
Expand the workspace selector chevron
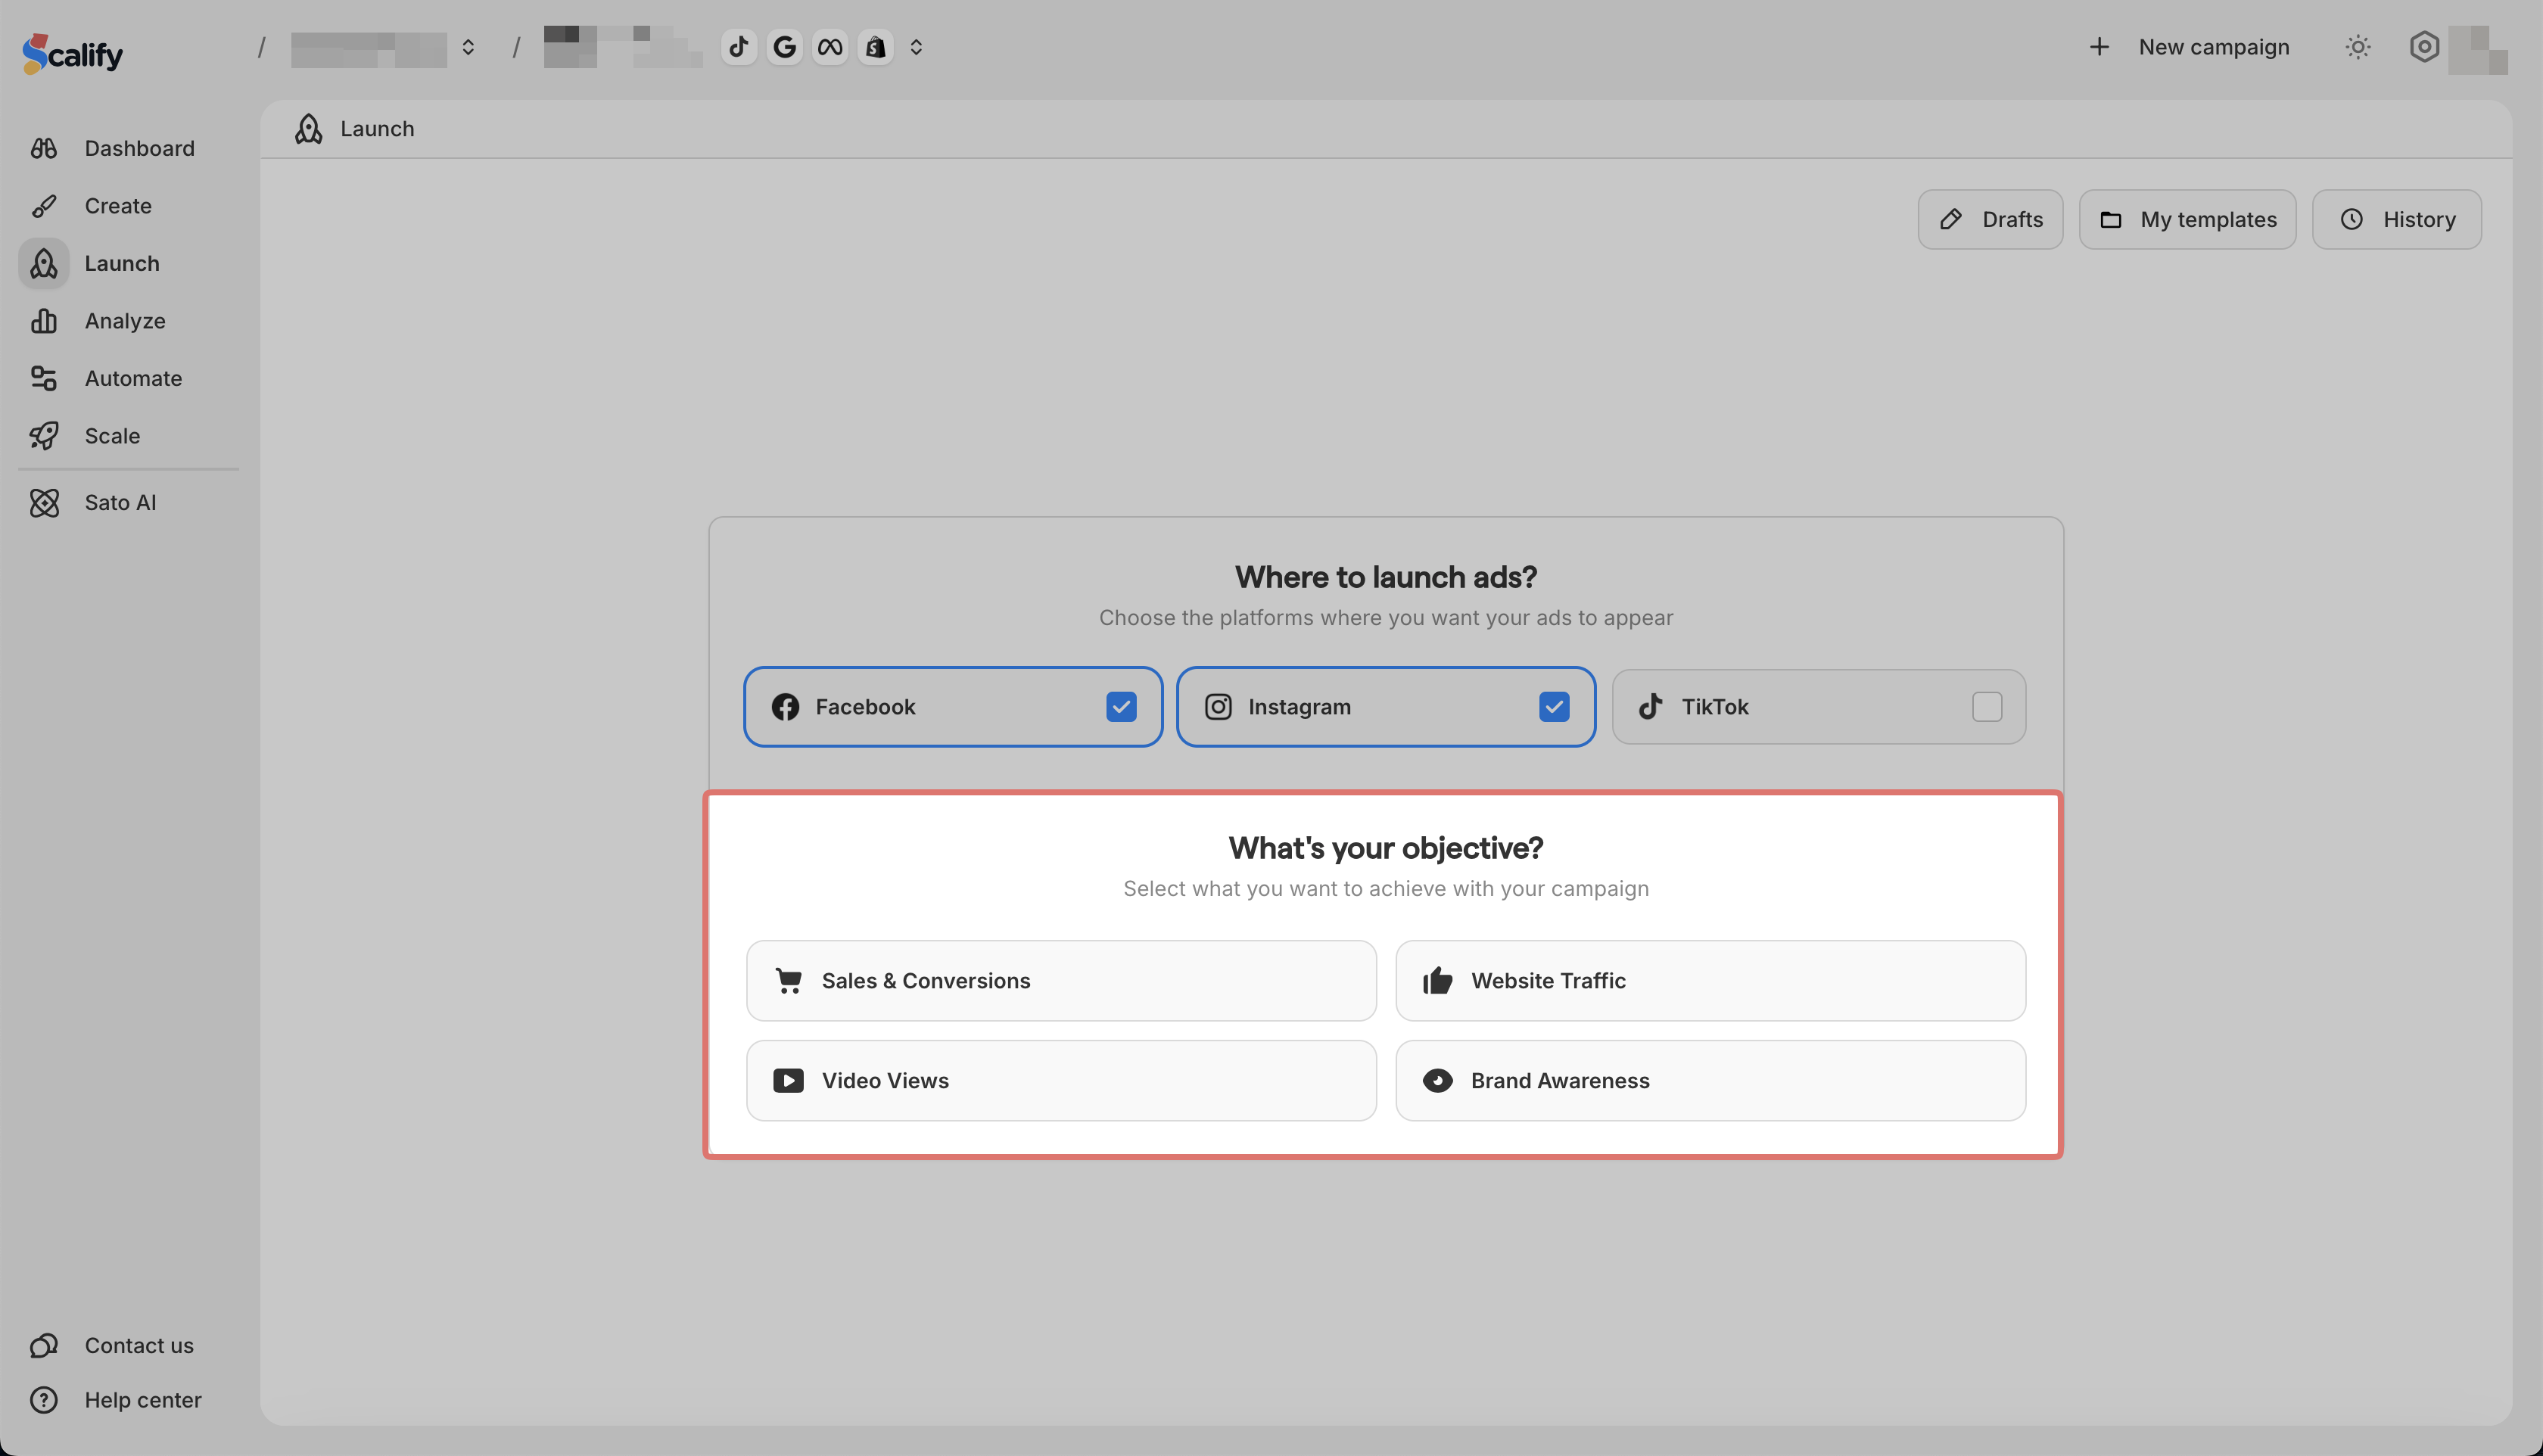click(x=468, y=47)
